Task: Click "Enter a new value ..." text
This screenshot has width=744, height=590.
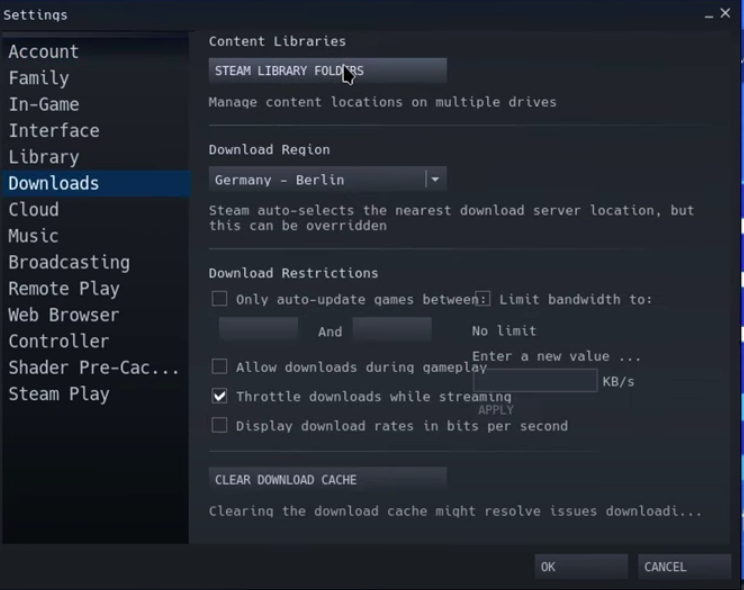Action: (x=556, y=356)
